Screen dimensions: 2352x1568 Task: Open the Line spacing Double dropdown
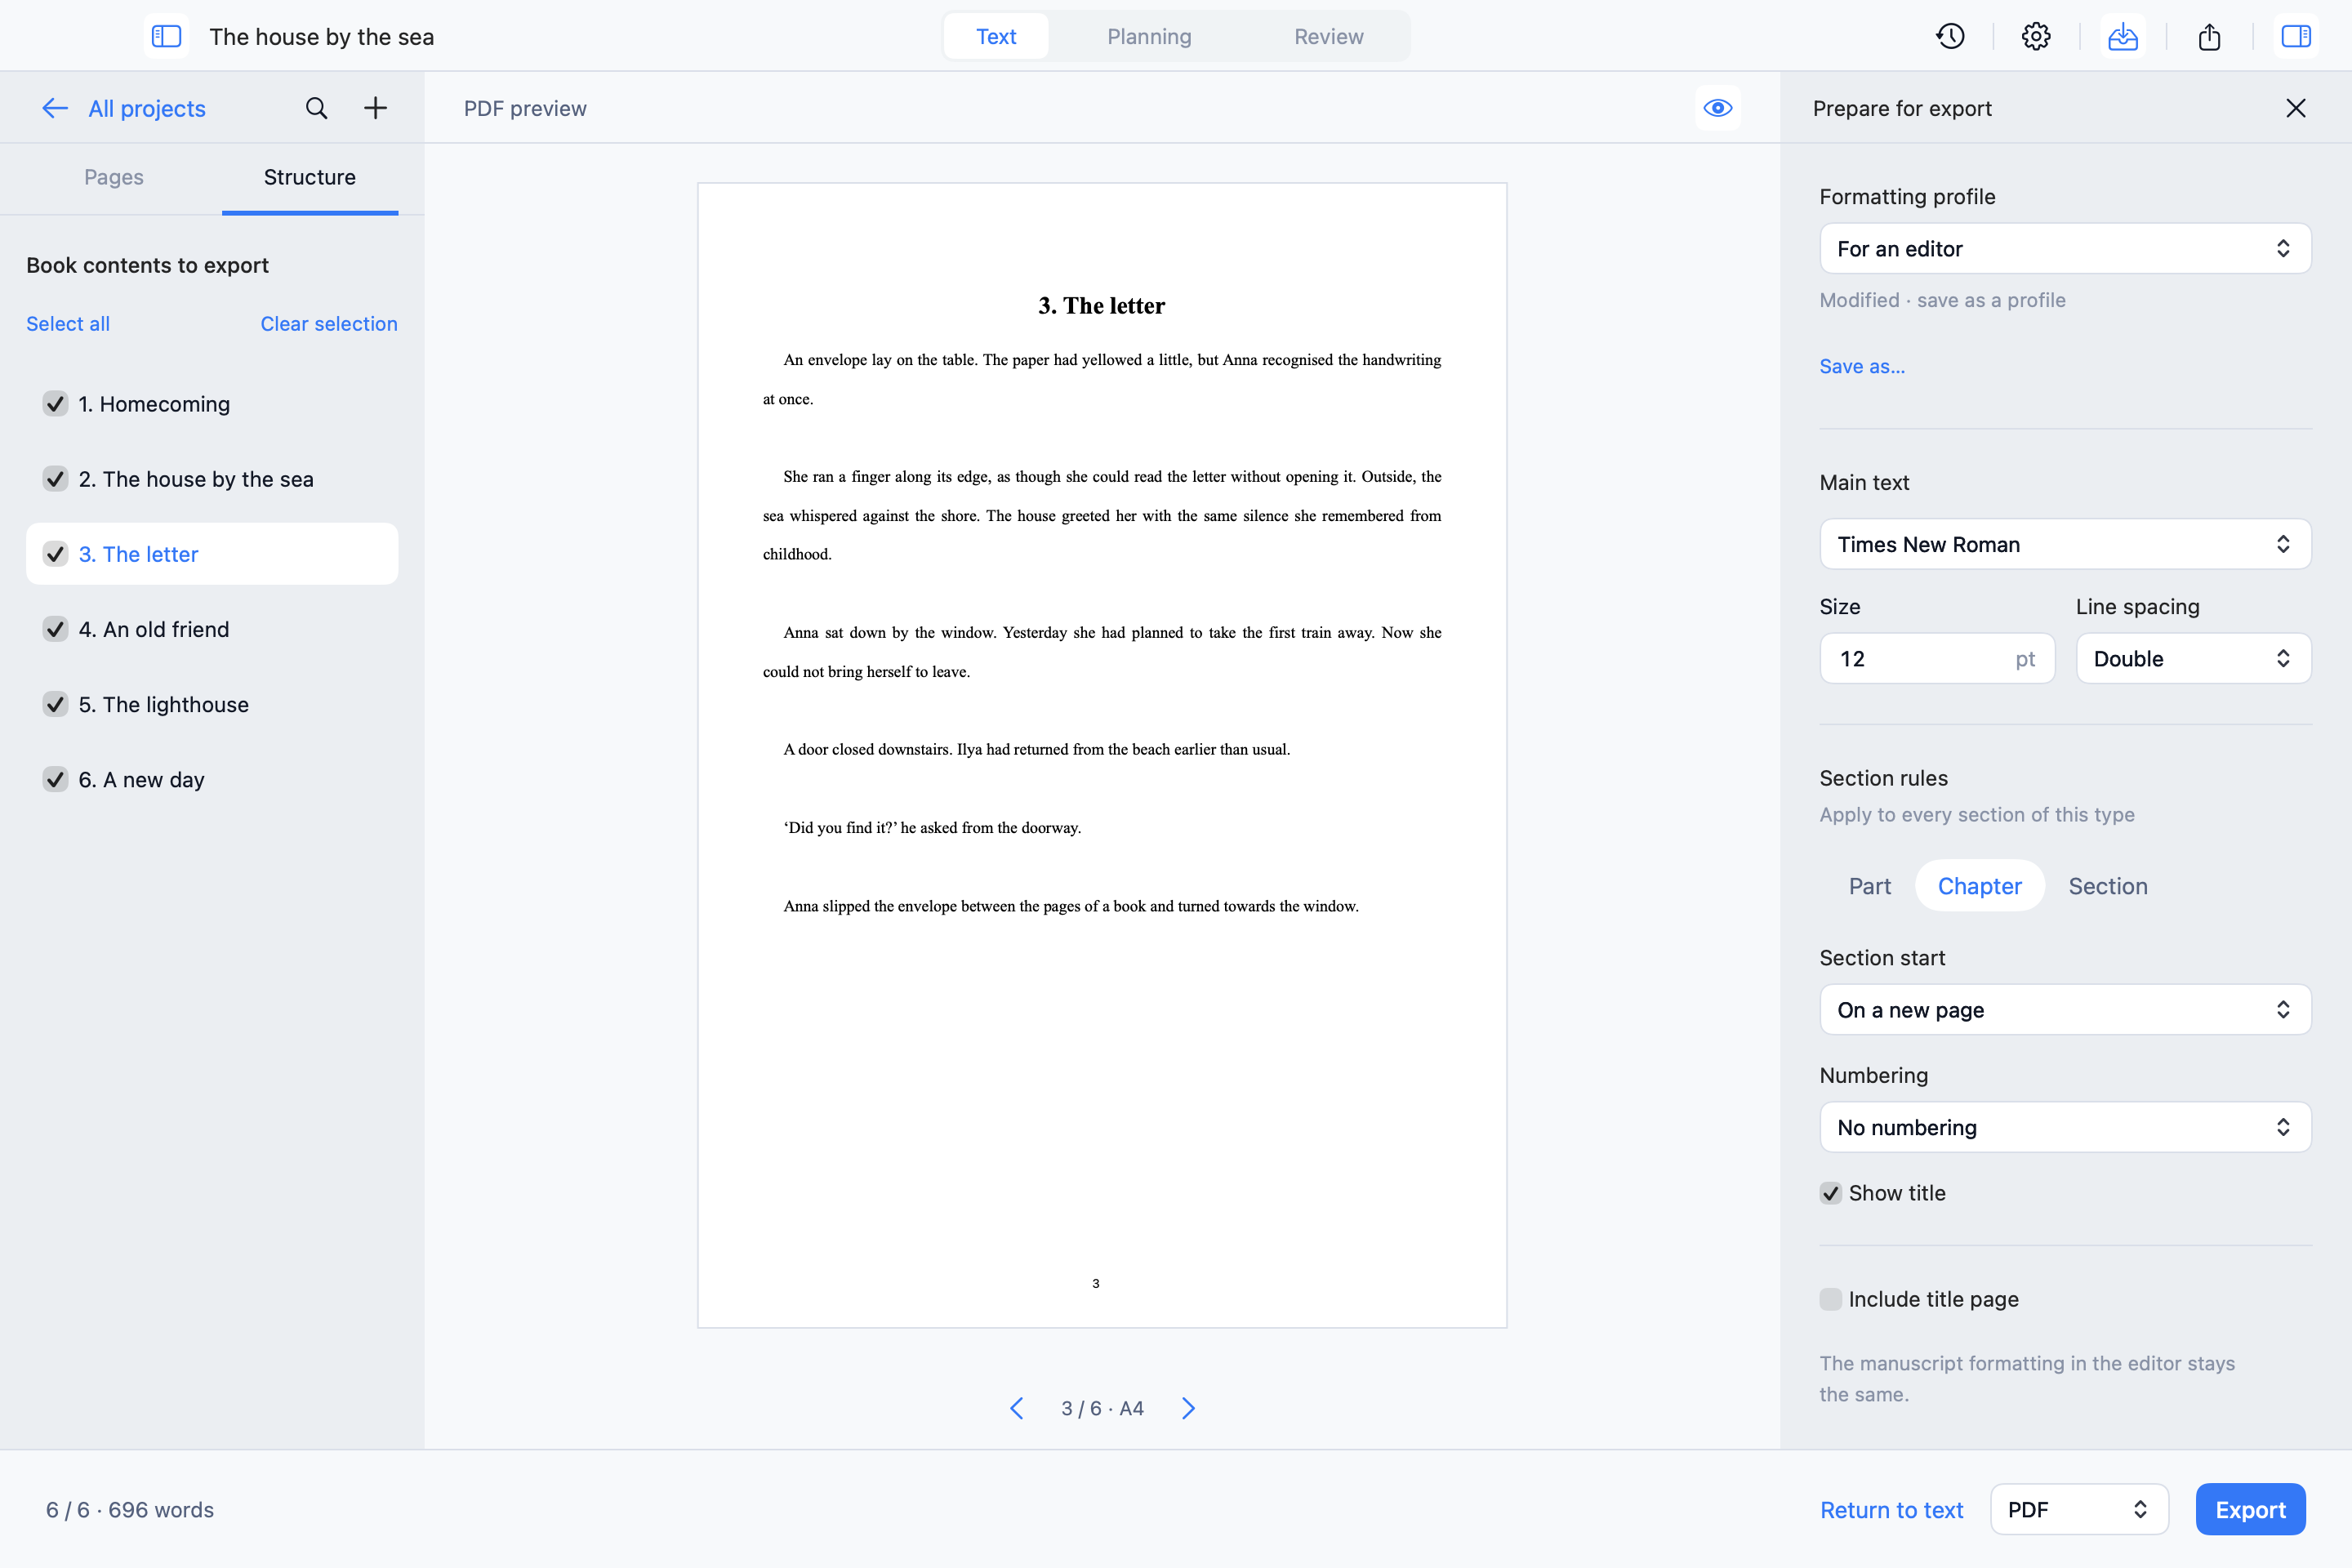2193,658
